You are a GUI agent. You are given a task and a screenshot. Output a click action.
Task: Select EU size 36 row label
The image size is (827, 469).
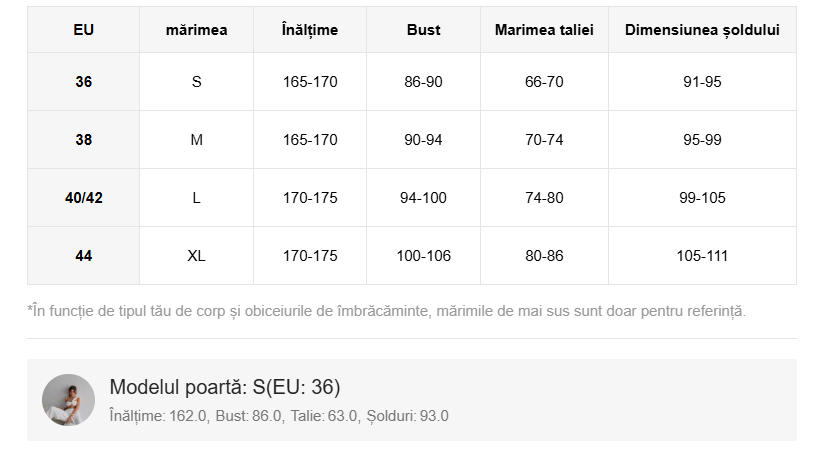[83, 82]
